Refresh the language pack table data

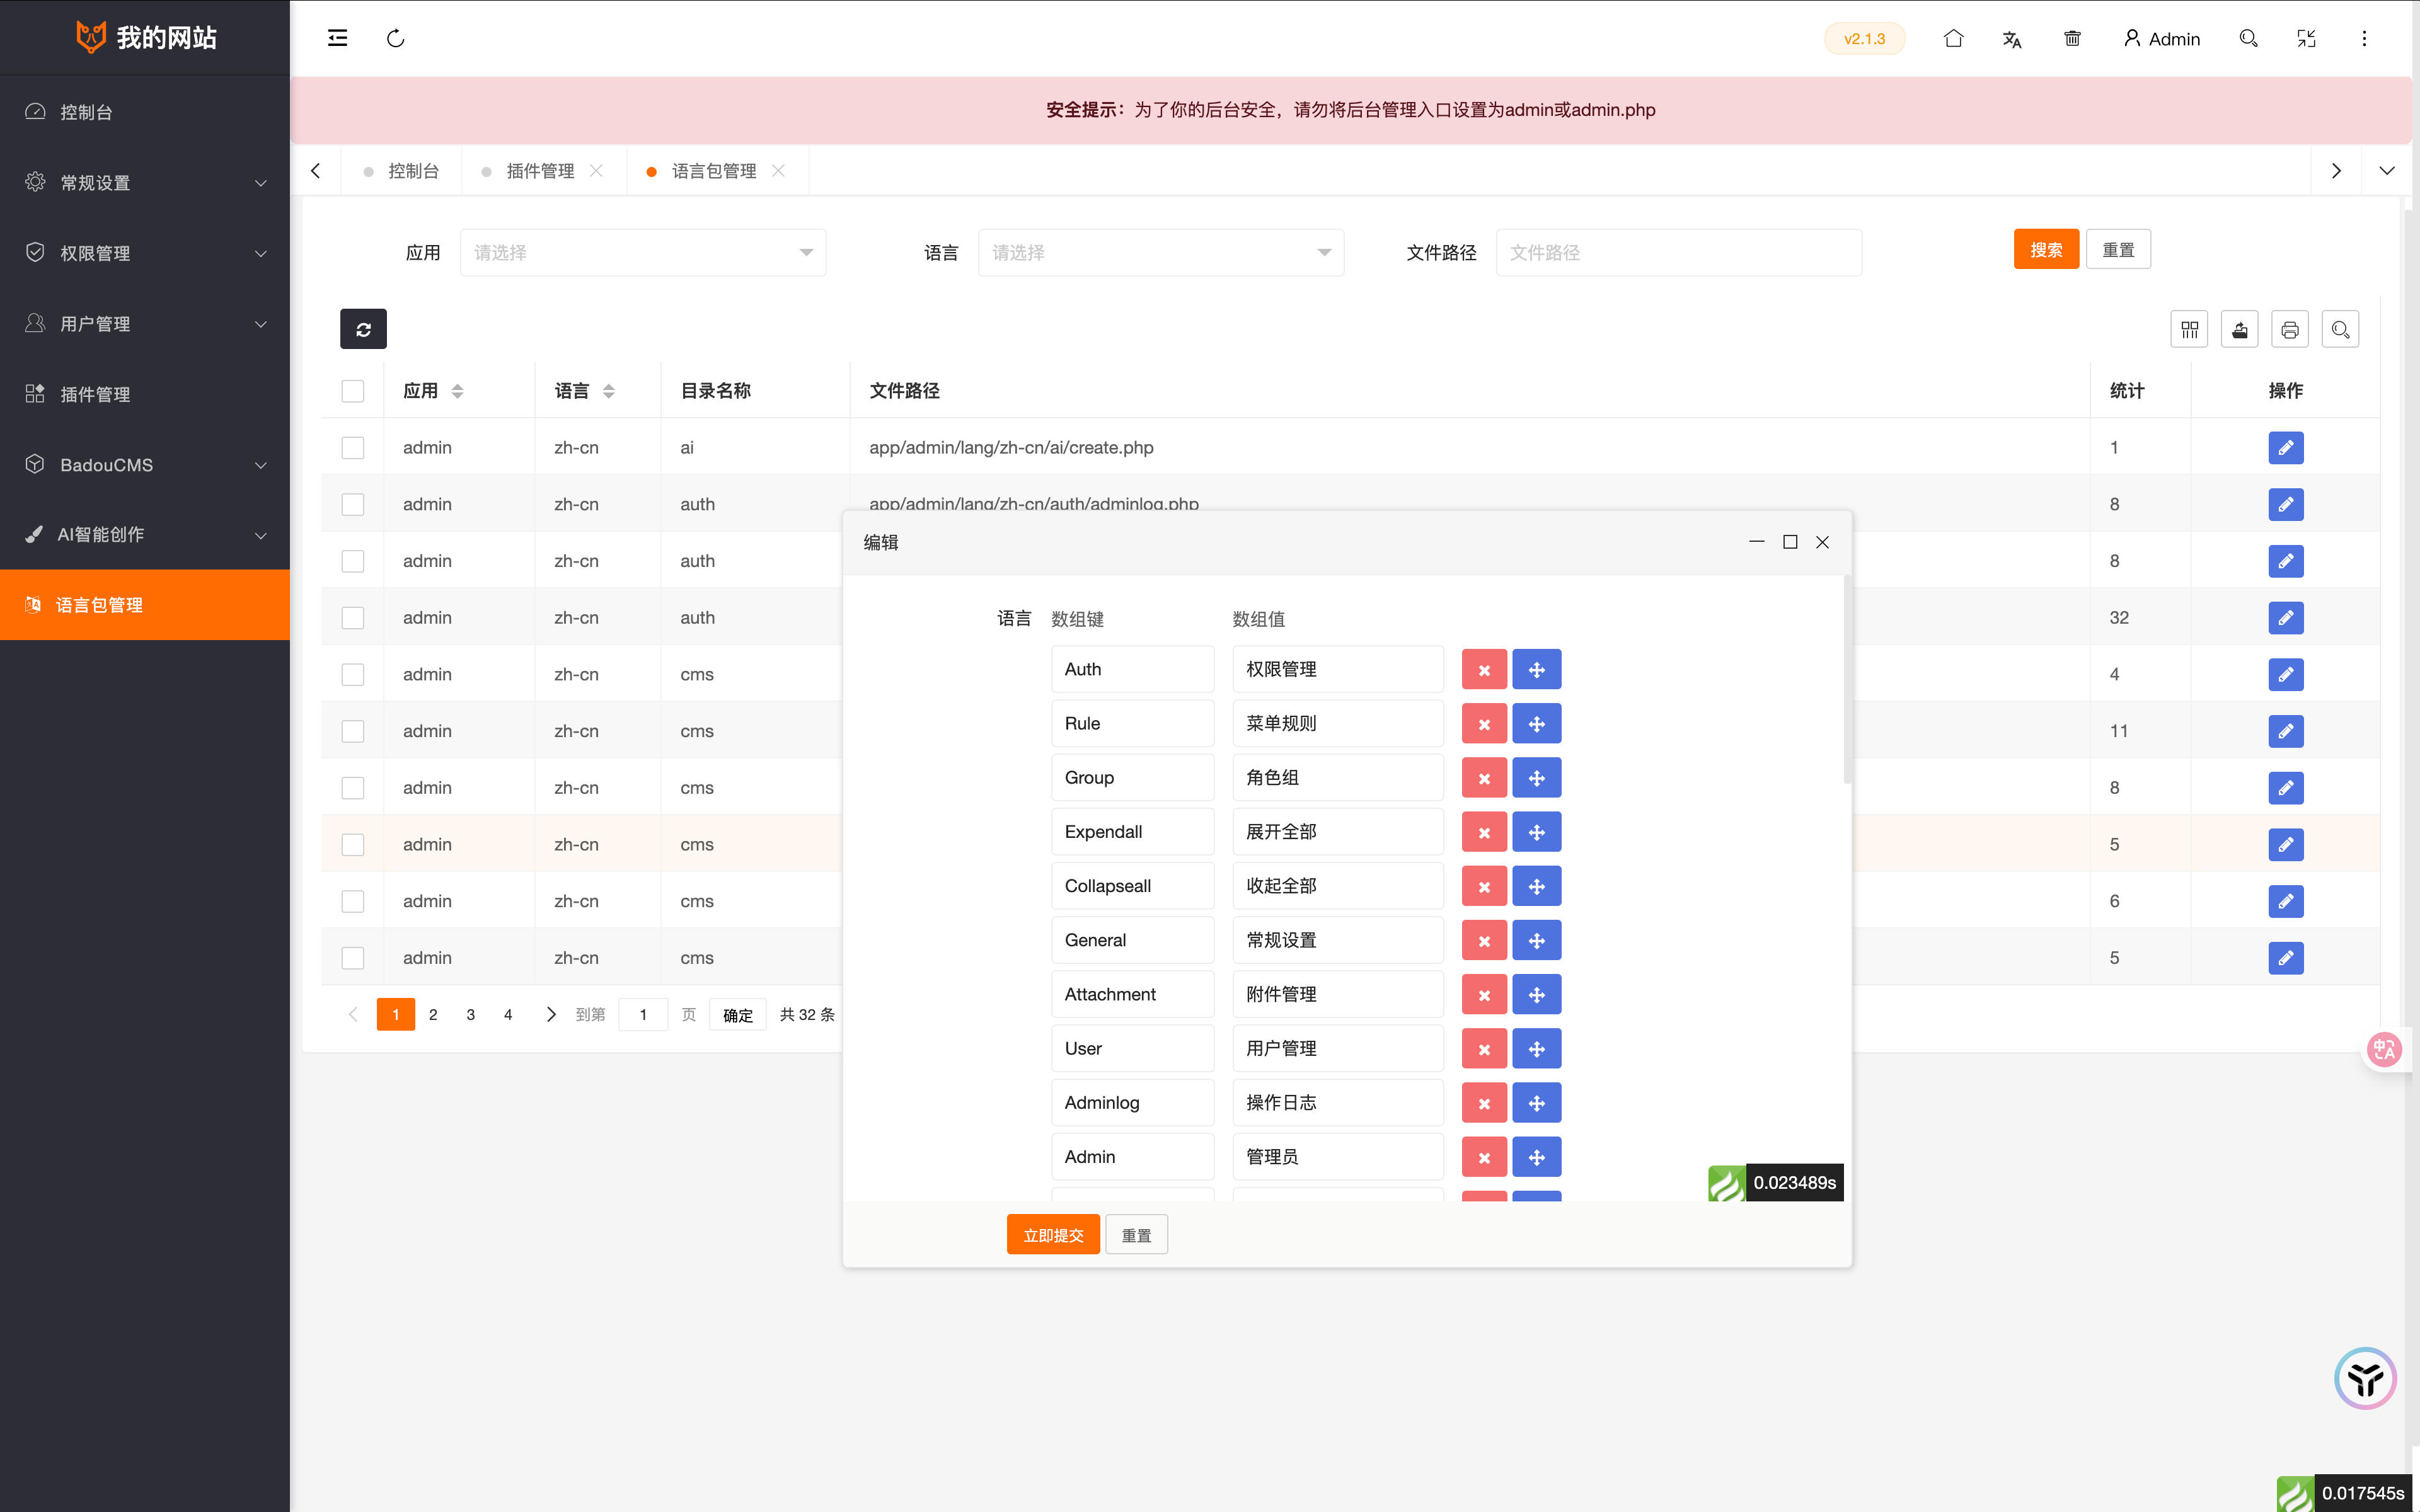pyautogui.click(x=362, y=328)
